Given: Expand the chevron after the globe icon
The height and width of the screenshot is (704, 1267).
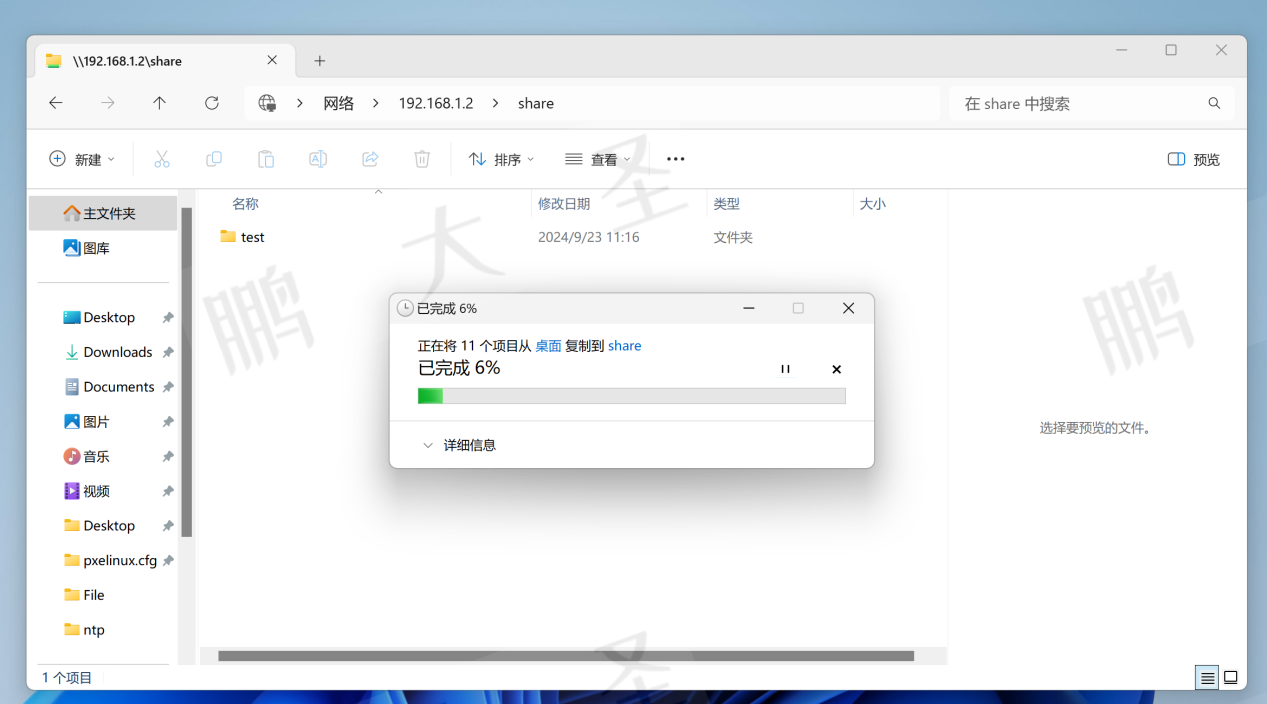Looking at the screenshot, I should (299, 103).
